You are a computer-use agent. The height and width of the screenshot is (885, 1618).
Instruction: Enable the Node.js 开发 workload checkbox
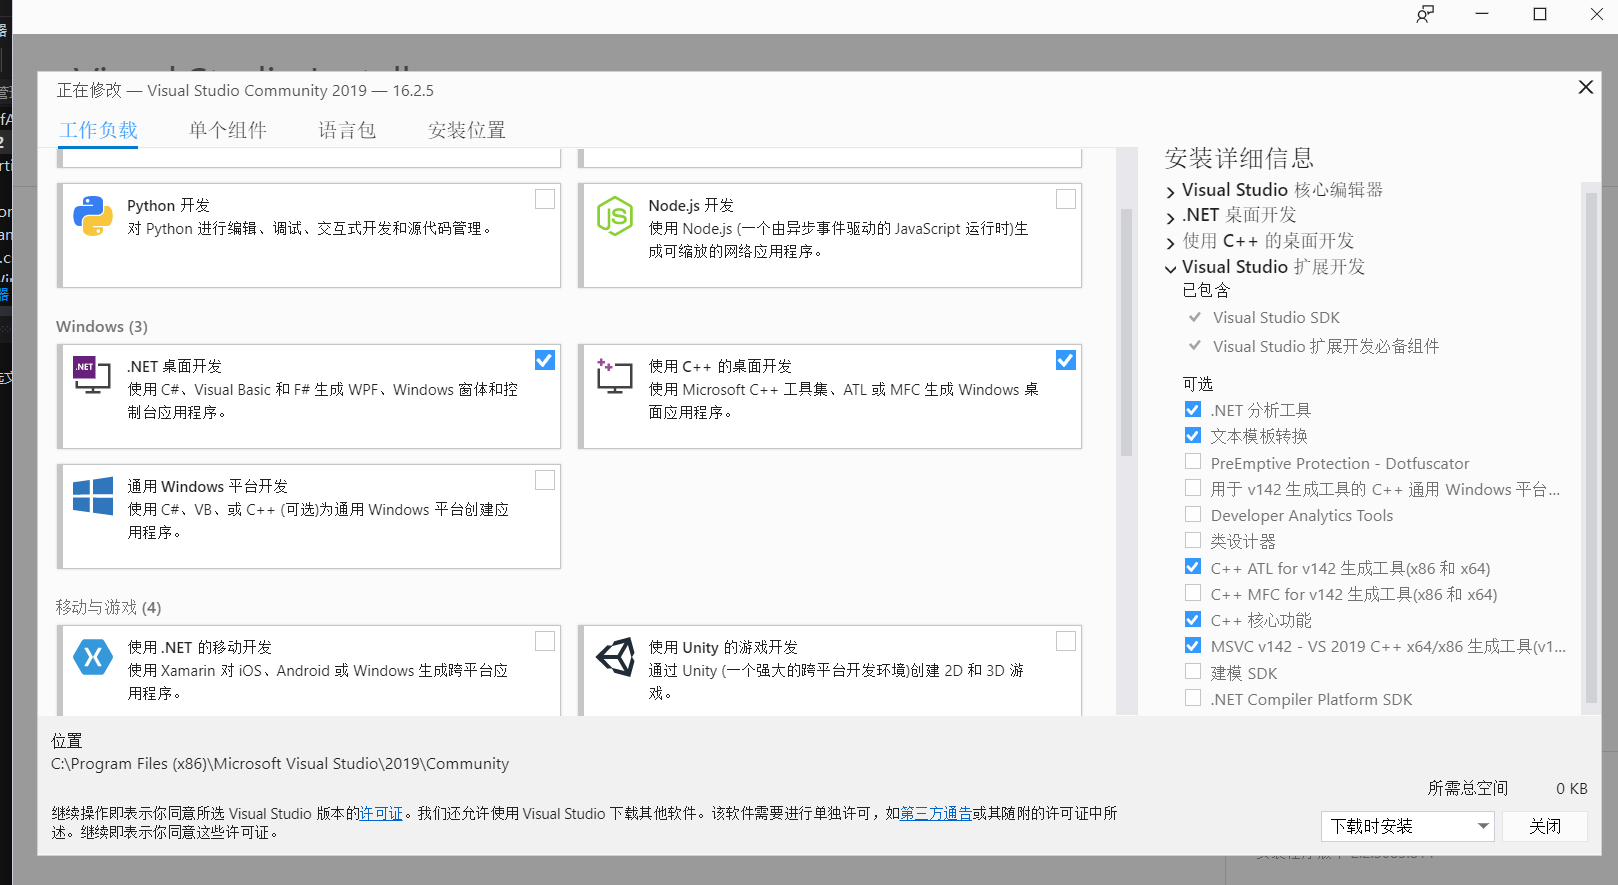1066,199
